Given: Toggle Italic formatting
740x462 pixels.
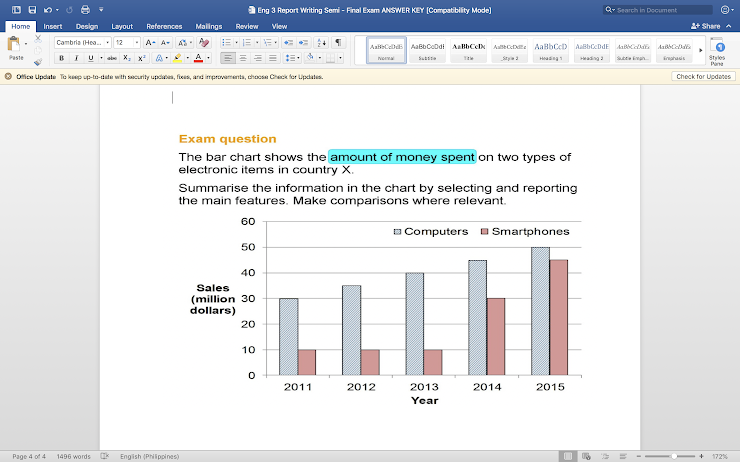Looking at the screenshot, I should tap(76, 58).
